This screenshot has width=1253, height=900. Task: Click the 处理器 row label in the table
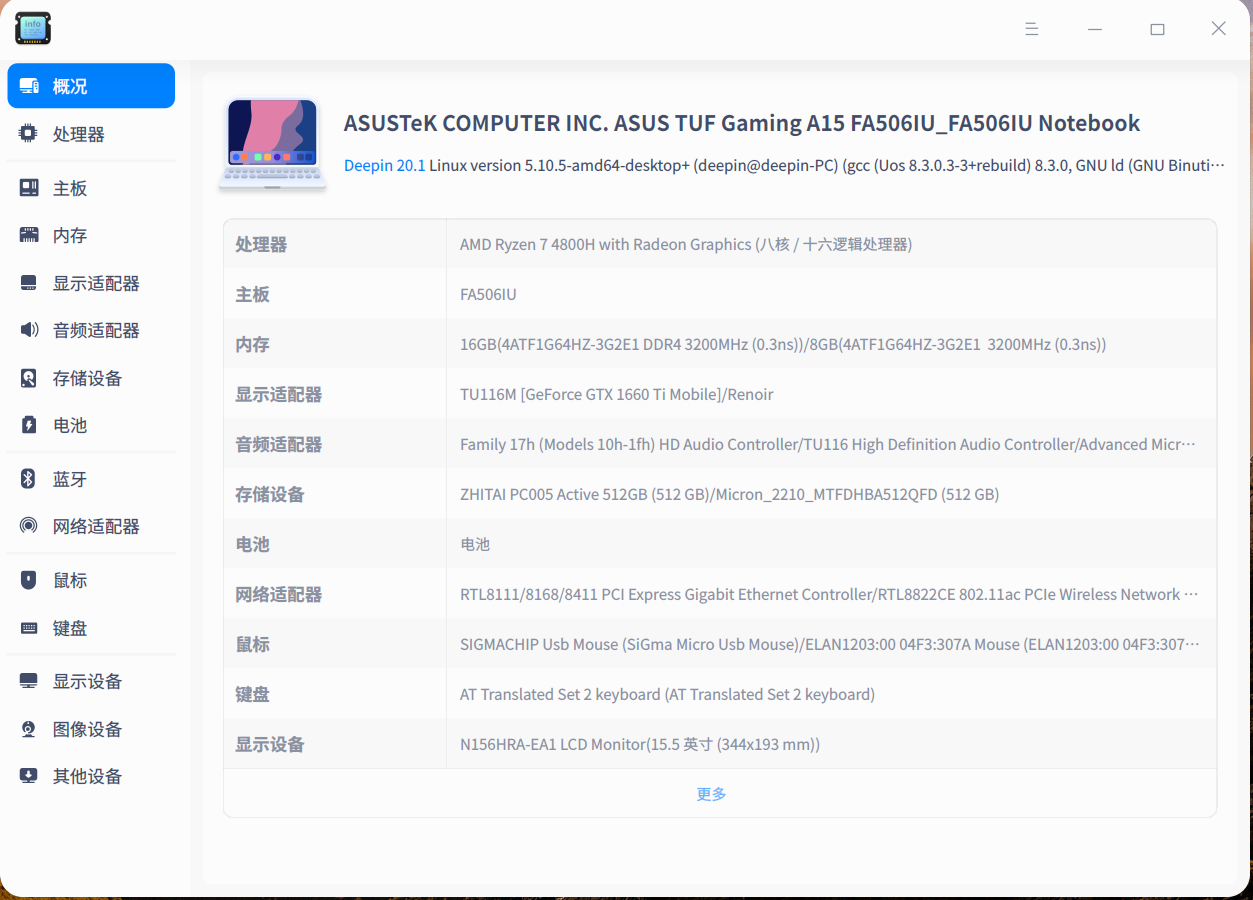(261, 244)
